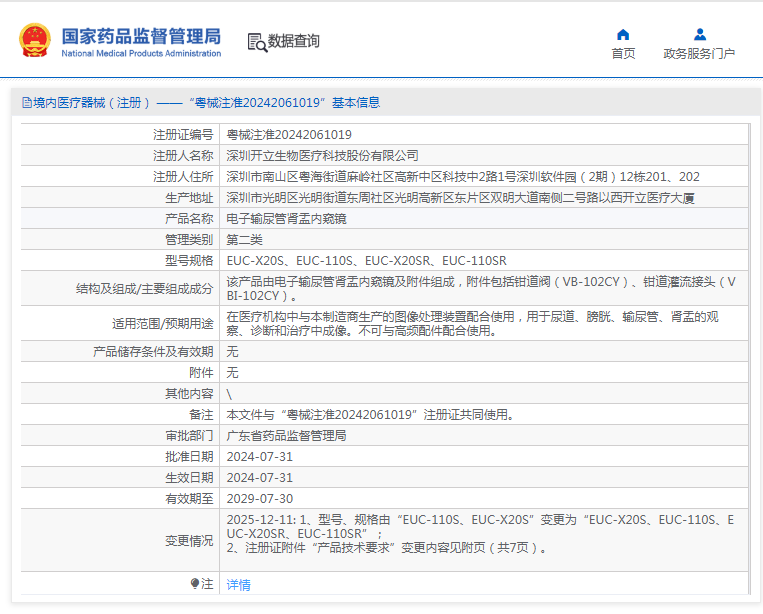Click the 政务服务门户 navigation label
Screen dimensions: 763x614
click(x=699, y=54)
